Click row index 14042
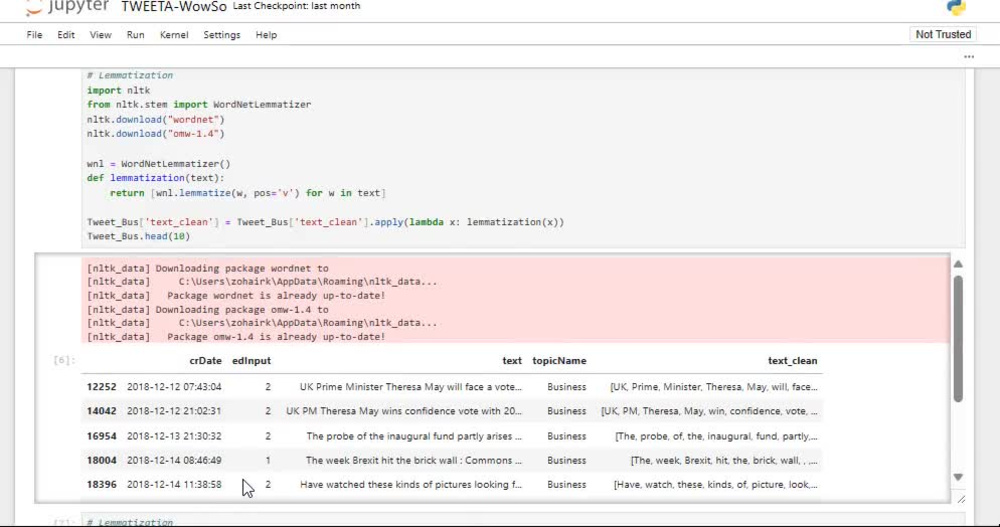The width and height of the screenshot is (1000, 527). click(x=101, y=411)
